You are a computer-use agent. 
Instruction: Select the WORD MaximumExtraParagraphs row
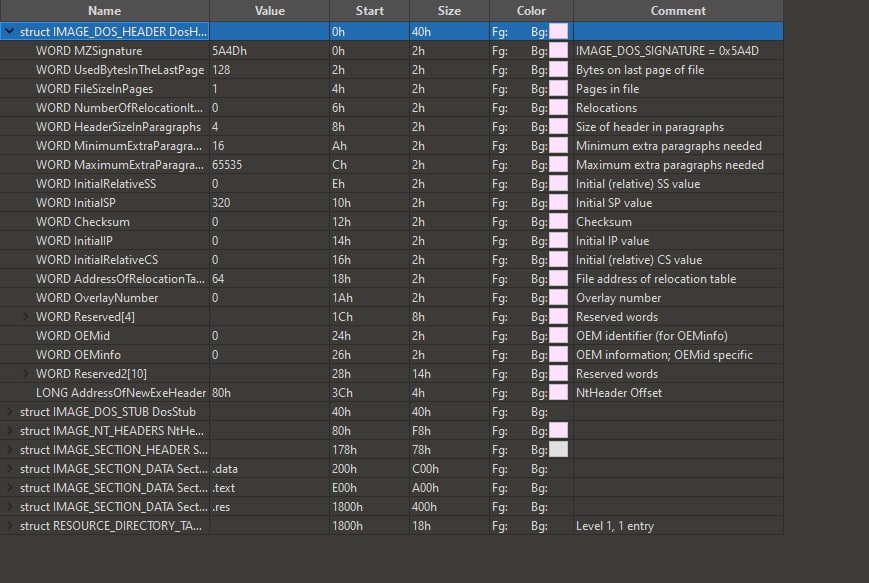[391, 165]
